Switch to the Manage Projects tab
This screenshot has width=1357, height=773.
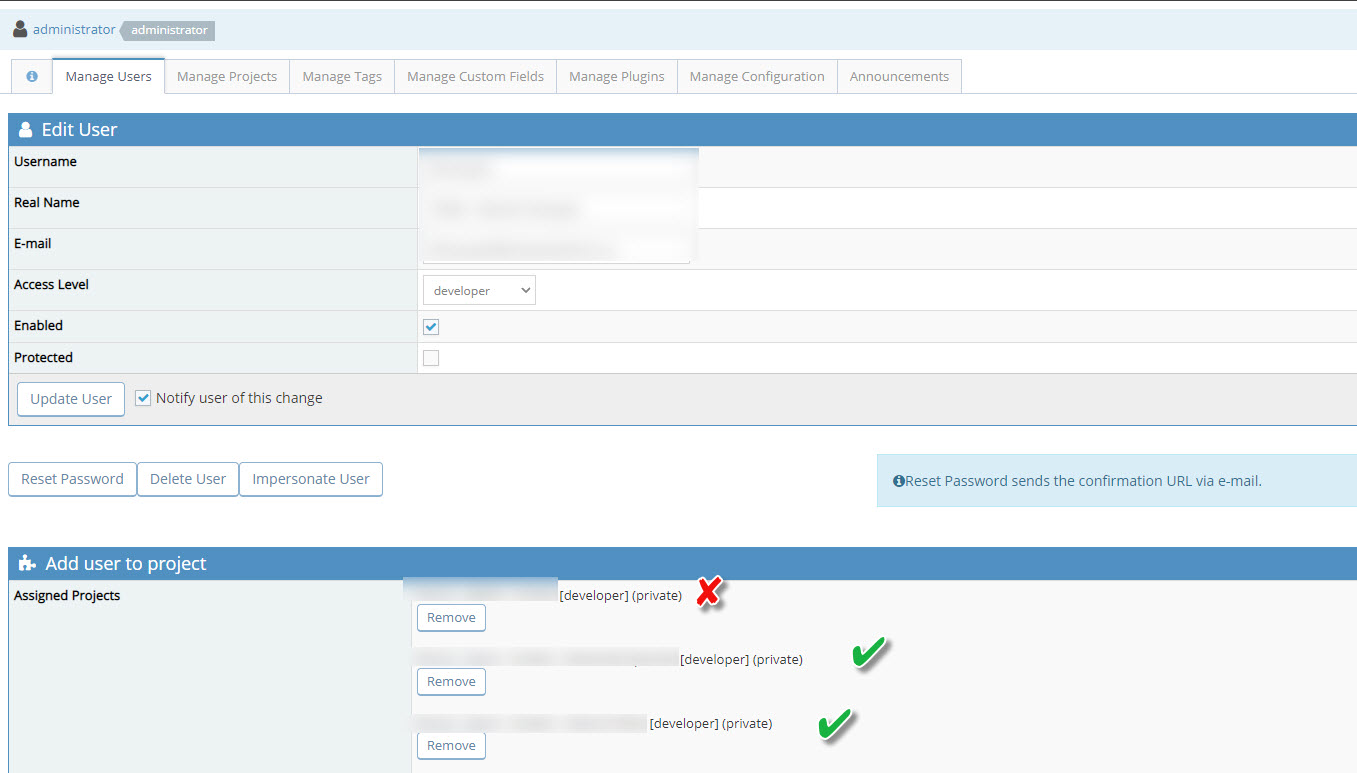227,76
